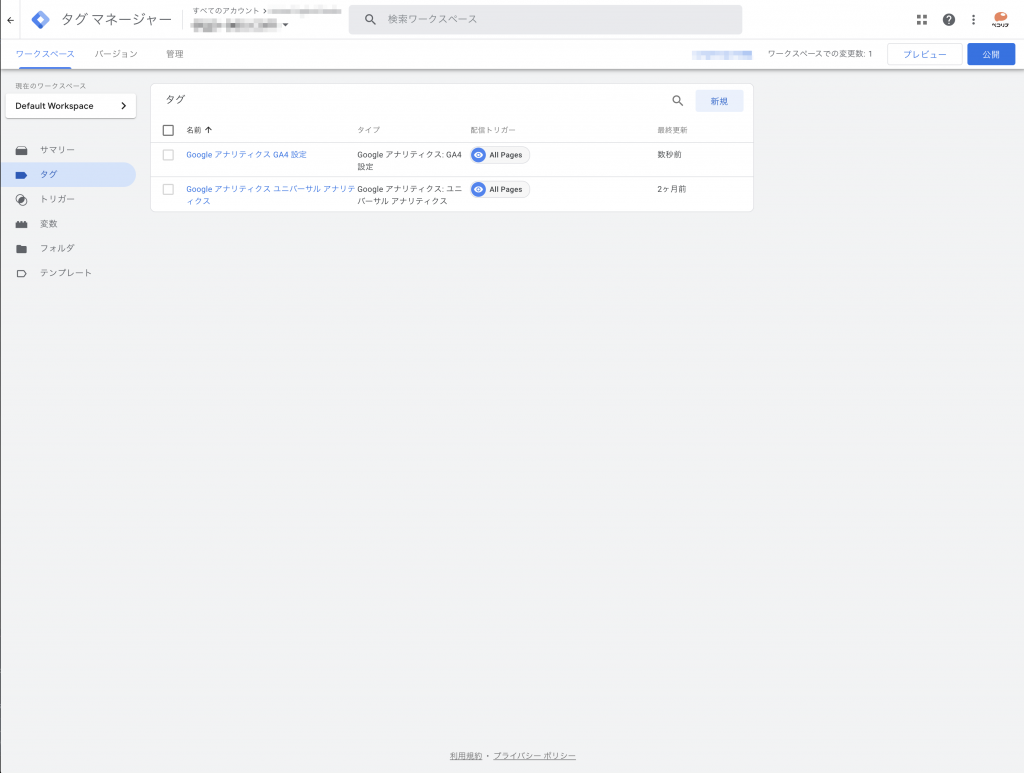This screenshot has height=773, width=1024.
Task: Open the Google apps grid icon
Action: [921, 20]
